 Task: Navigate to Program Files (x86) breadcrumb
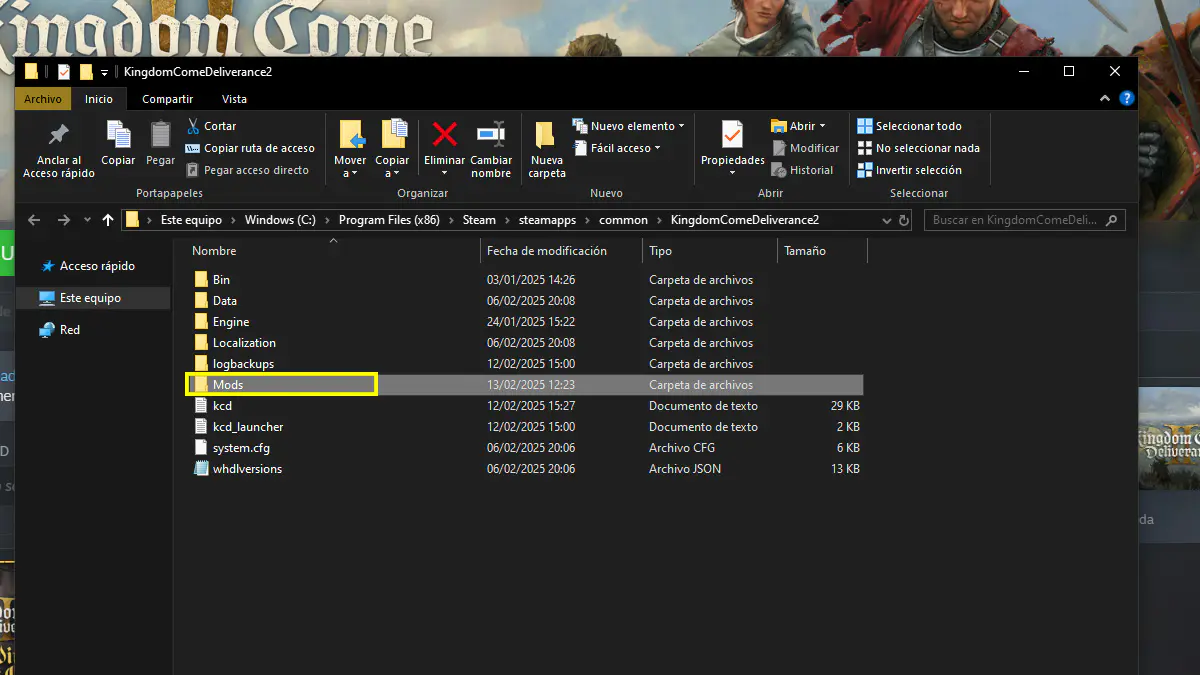pyautogui.click(x=390, y=220)
